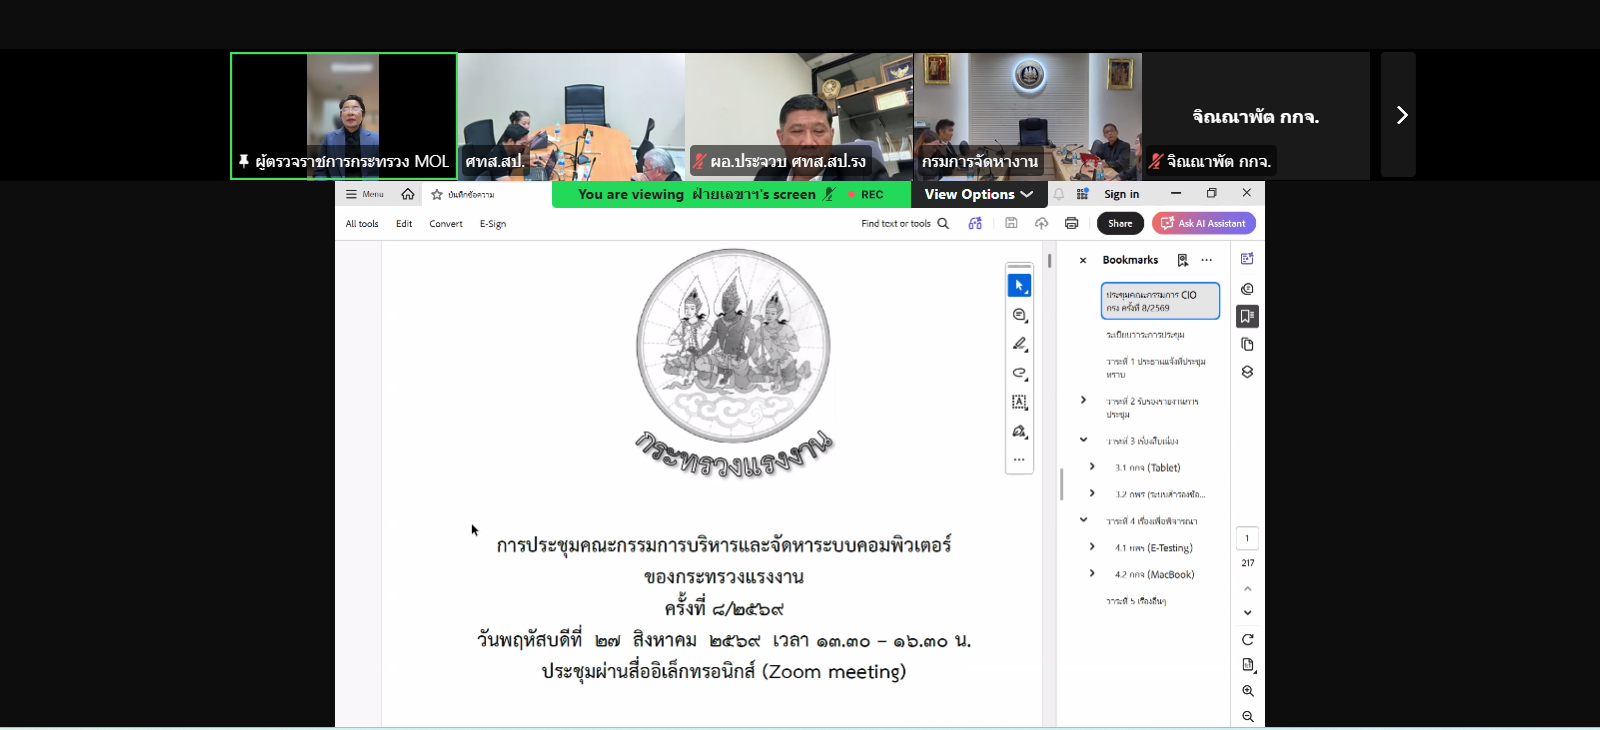The width and height of the screenshot is (1600, 730).
Task: Collapse the วาระที่ 4 bookmark
Action: (x=1083, y=520)
